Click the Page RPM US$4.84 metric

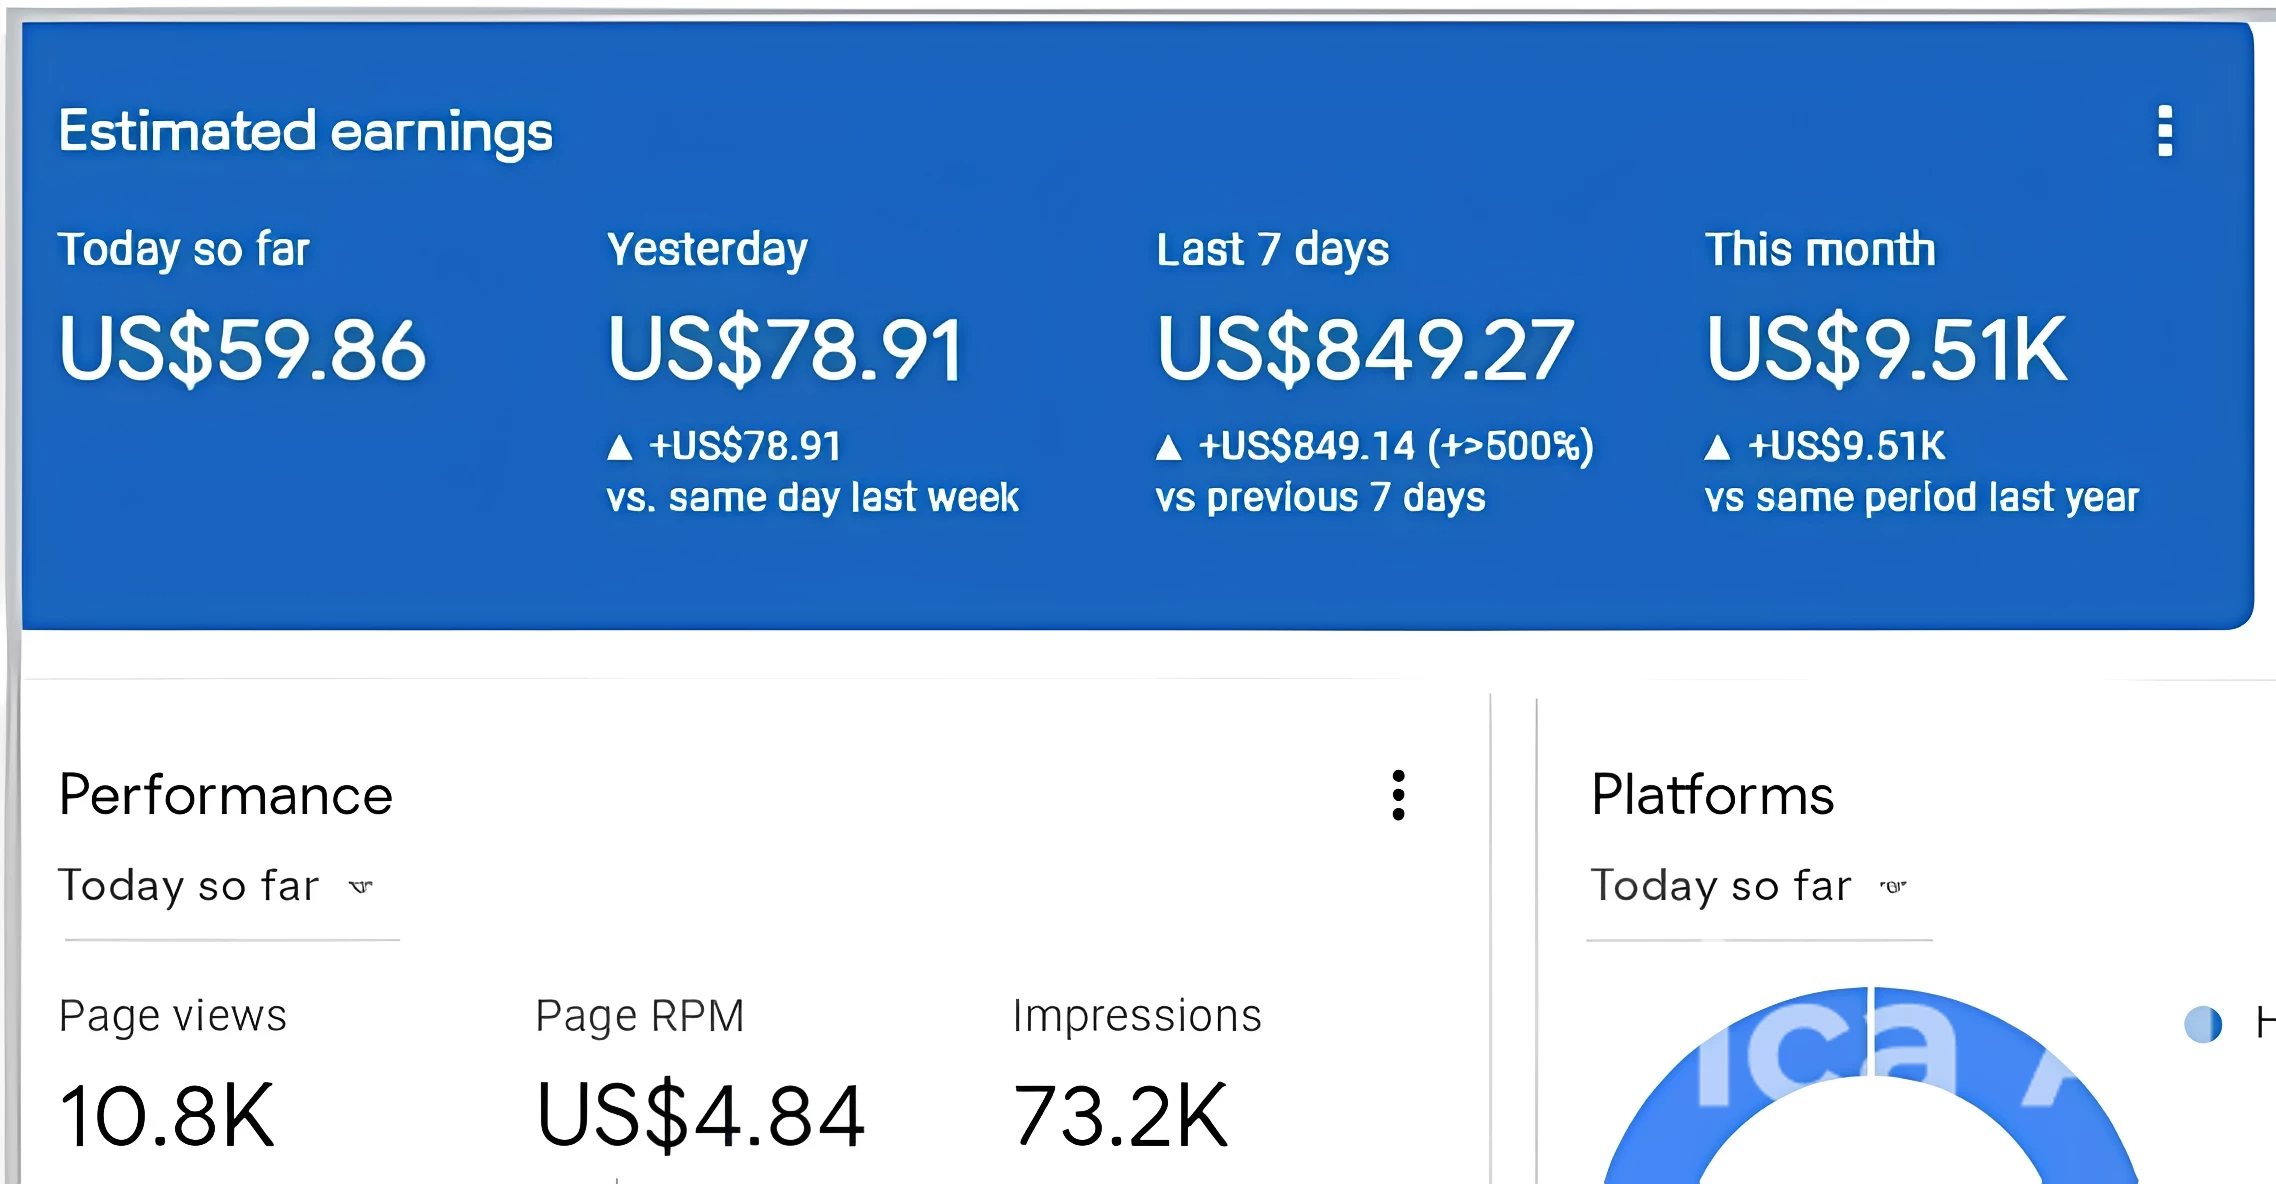700,1115
